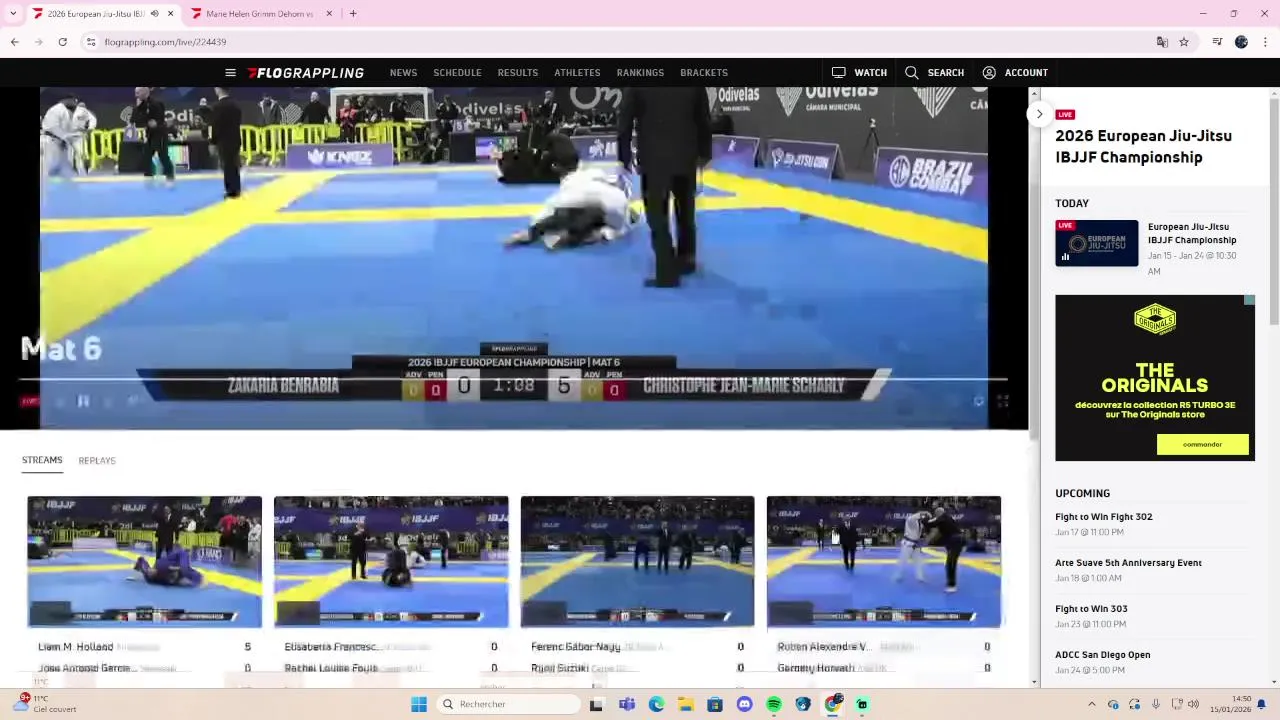Screen dimensions: 1280x720
Task: Click the 2026 European Jiu-Jitsu IBJJF Championship heading
Action: pos(1143,146)
